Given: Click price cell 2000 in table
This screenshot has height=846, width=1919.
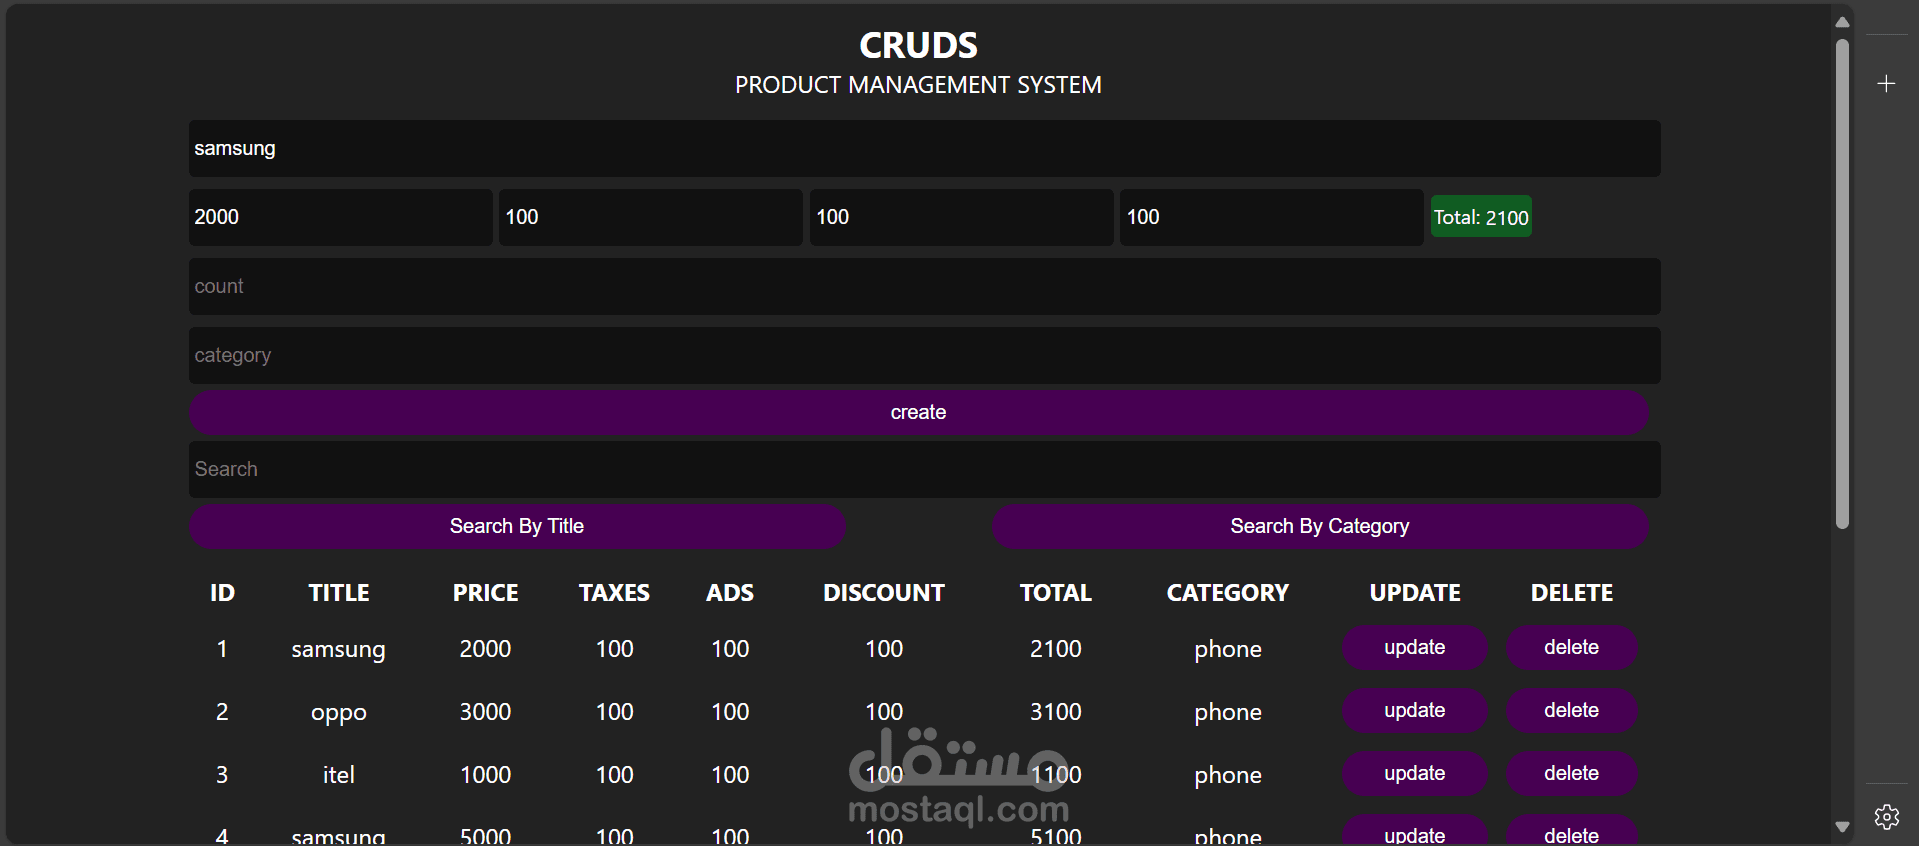Looking at the screenshot, I should pos(485,649).
